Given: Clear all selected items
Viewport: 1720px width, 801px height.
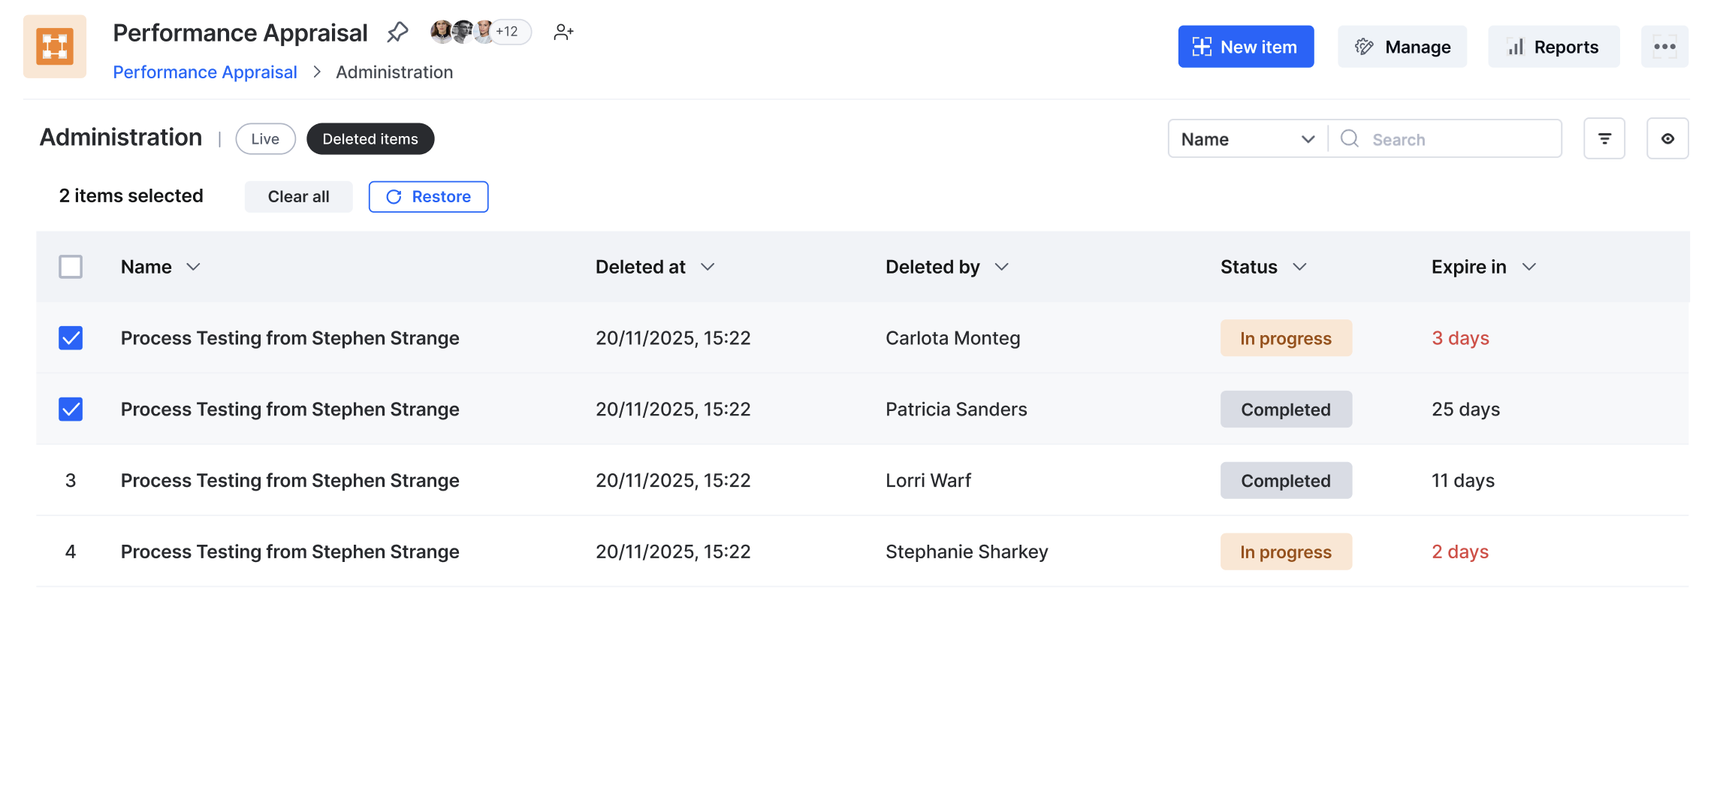Looking at the screenshot, I should coord(298,197).
